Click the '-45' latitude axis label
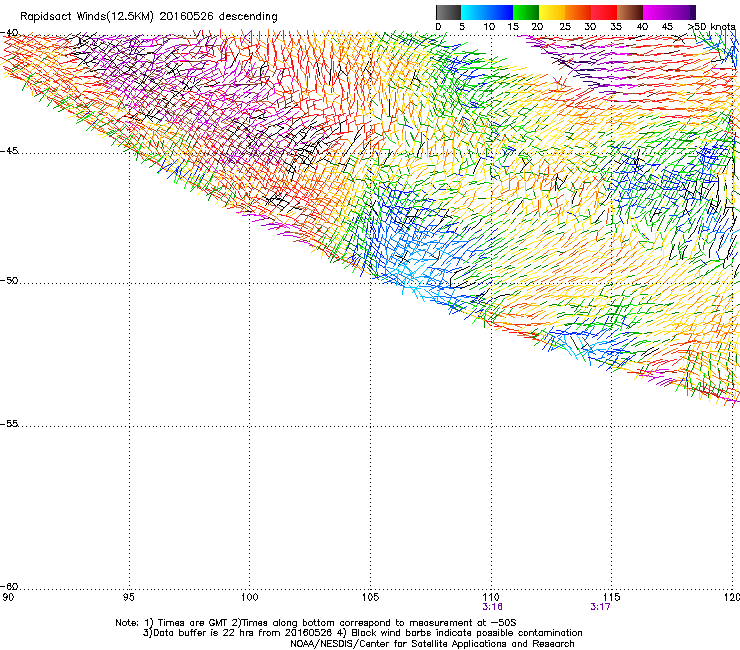The width and height of the screenshot is (740, 650). click(9, 151)
